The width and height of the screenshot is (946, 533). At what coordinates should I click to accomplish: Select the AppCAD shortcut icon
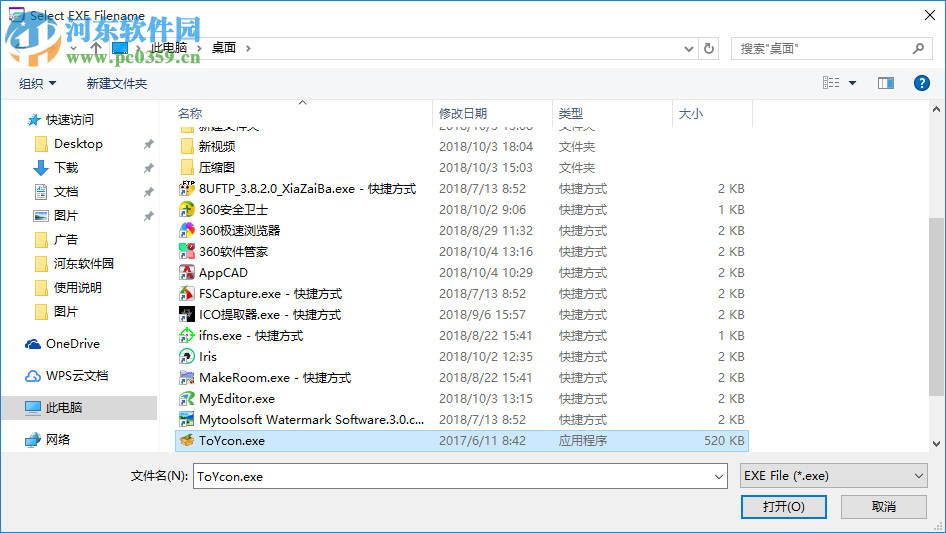click(187, 273)
